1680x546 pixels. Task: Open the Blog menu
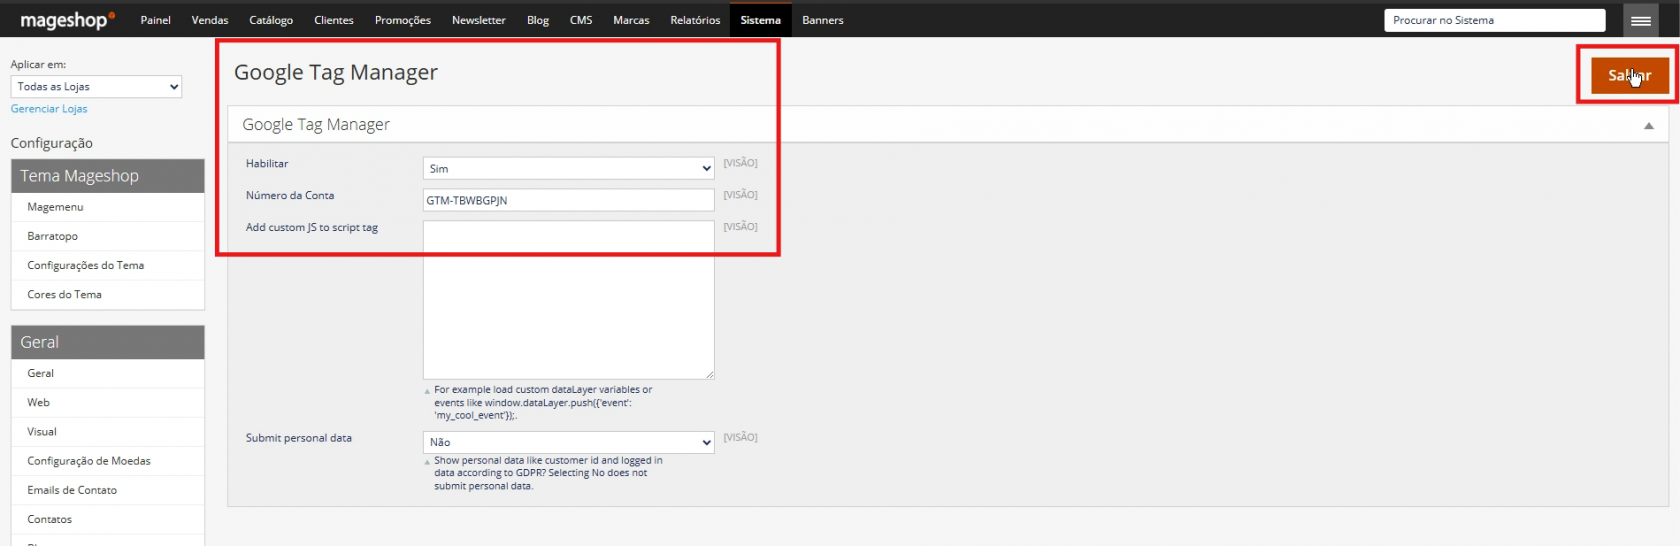tap(538, 20)
